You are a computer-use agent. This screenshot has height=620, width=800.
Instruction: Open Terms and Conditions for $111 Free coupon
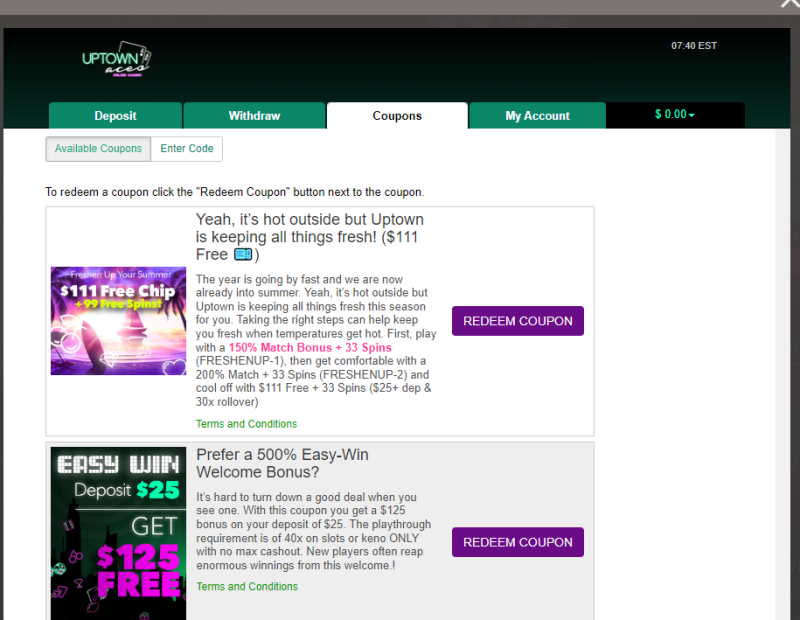(x=246, y=424)
